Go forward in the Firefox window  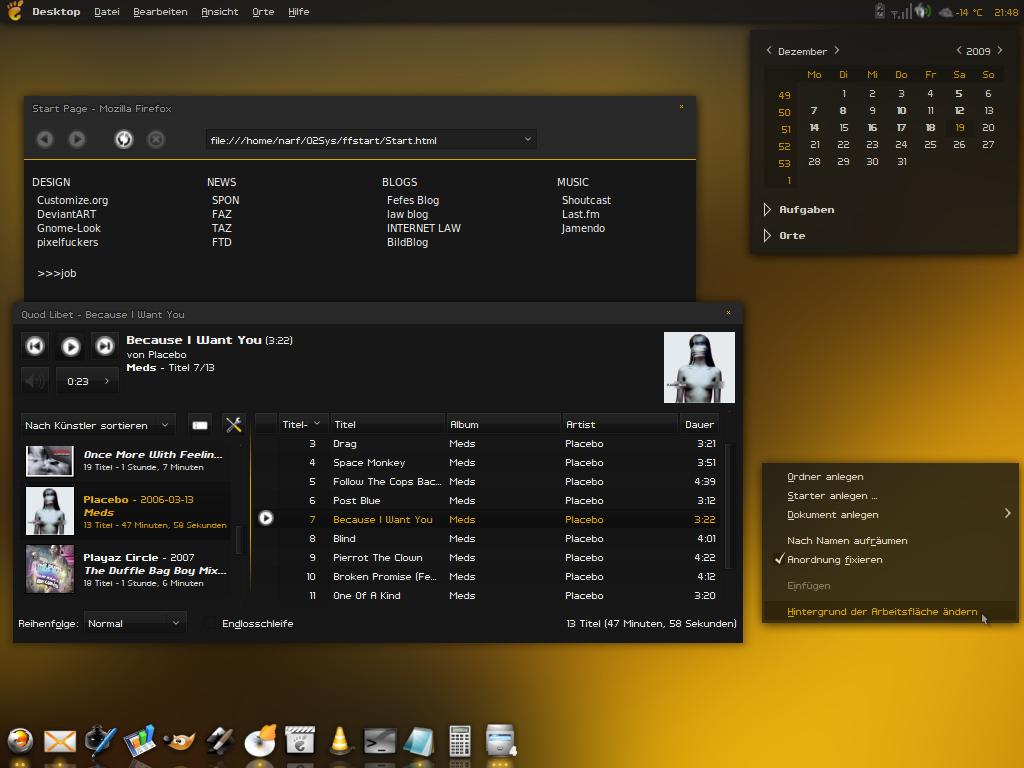(x=77, y=139)
